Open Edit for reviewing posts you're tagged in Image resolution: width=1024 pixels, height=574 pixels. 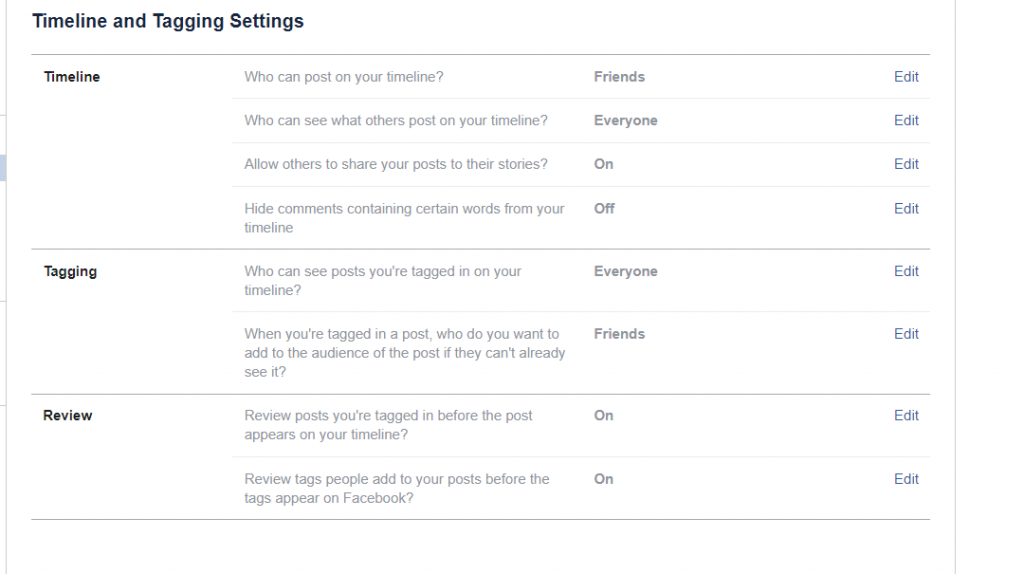tap(906, 415)
